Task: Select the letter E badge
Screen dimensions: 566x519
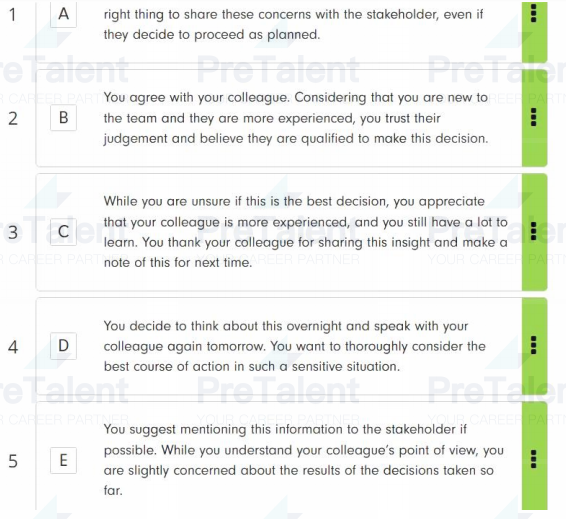Action: click(64, 460)
